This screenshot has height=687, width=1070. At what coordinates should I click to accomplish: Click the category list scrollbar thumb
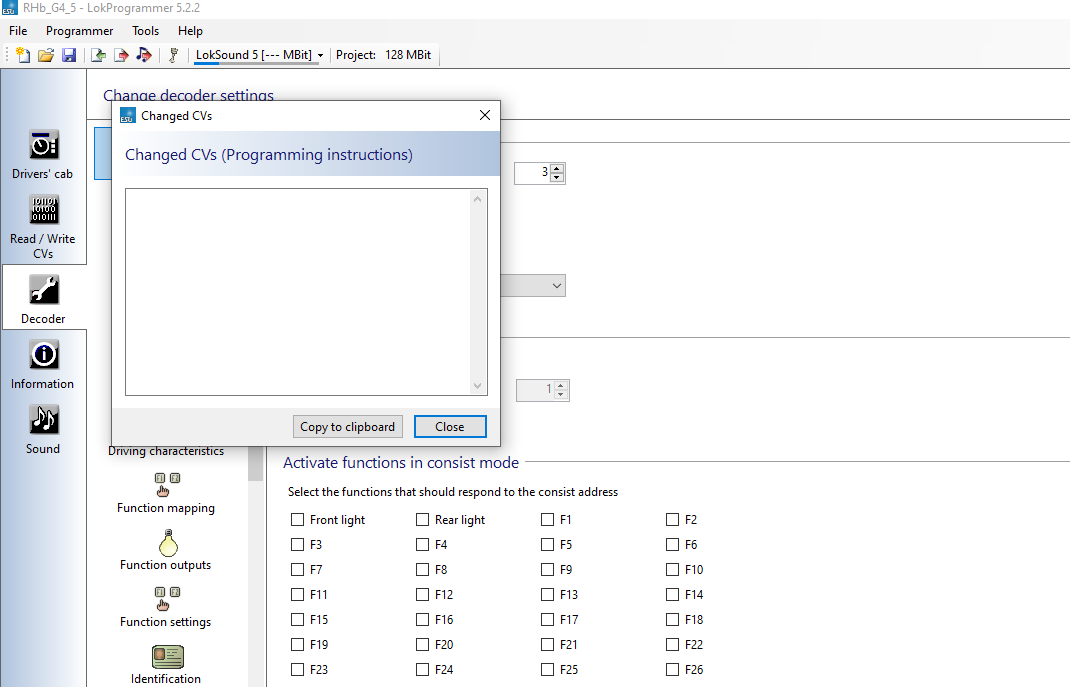click(255, 464)
